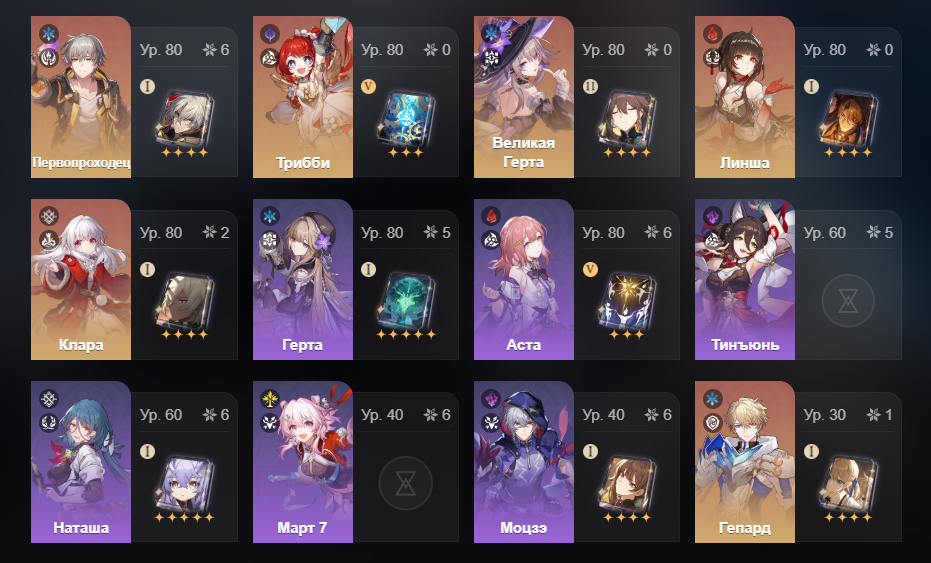Click the superimposition II badge for Великая Герта
931x563 pixels.
pos(590,87)
